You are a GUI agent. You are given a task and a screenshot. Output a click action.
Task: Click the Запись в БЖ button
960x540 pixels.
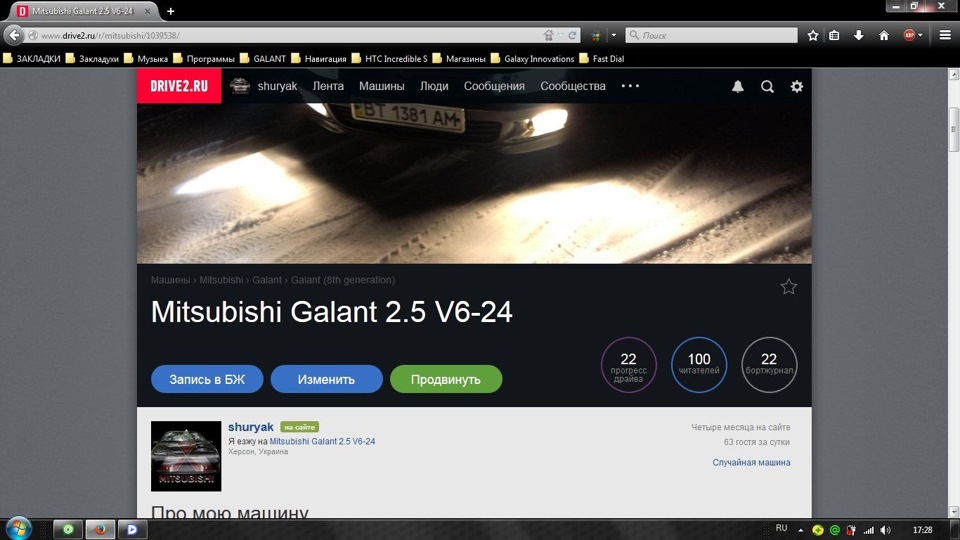coord(207,379)
